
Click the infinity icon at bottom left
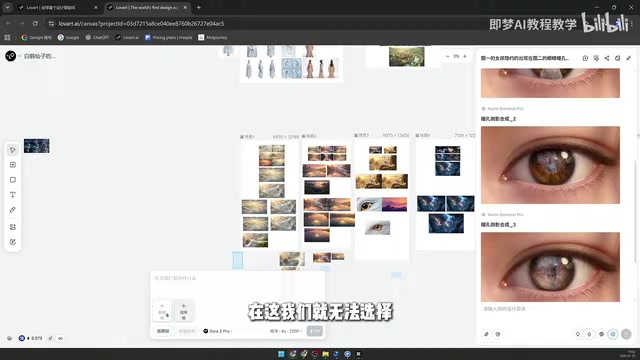coord(60,338)
